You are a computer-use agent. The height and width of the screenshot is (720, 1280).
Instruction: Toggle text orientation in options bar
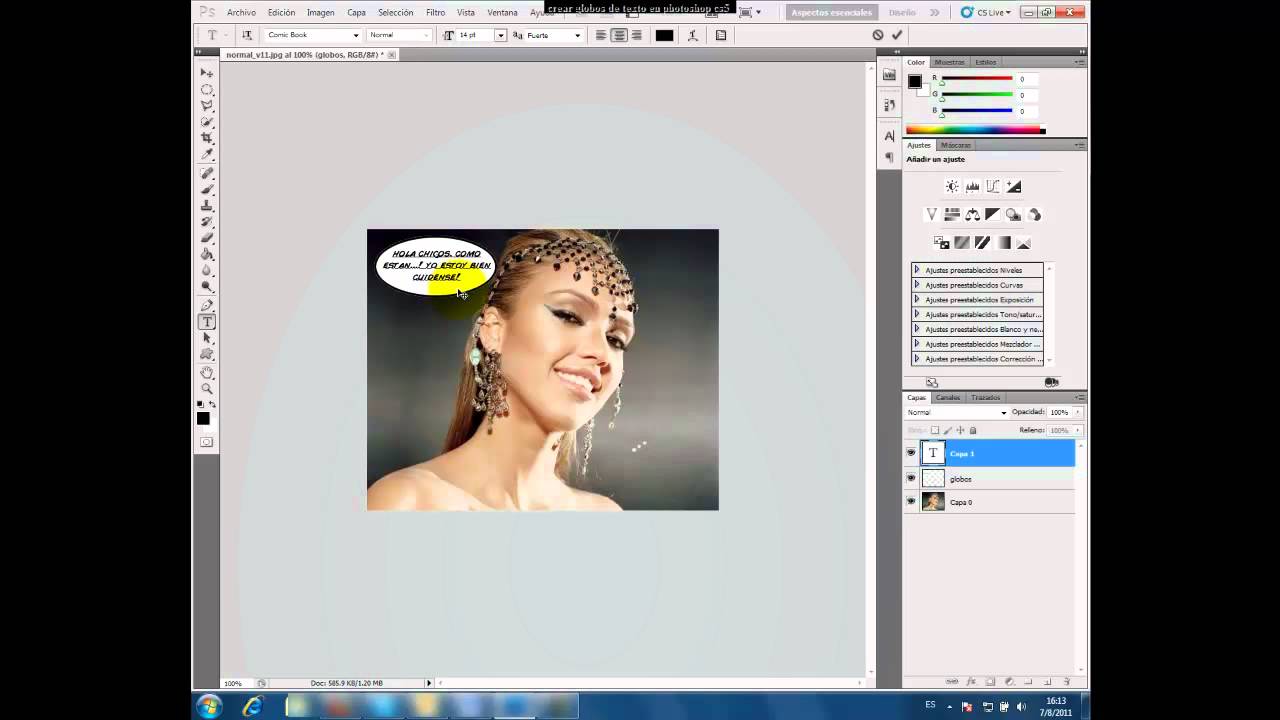pos(247,35)
